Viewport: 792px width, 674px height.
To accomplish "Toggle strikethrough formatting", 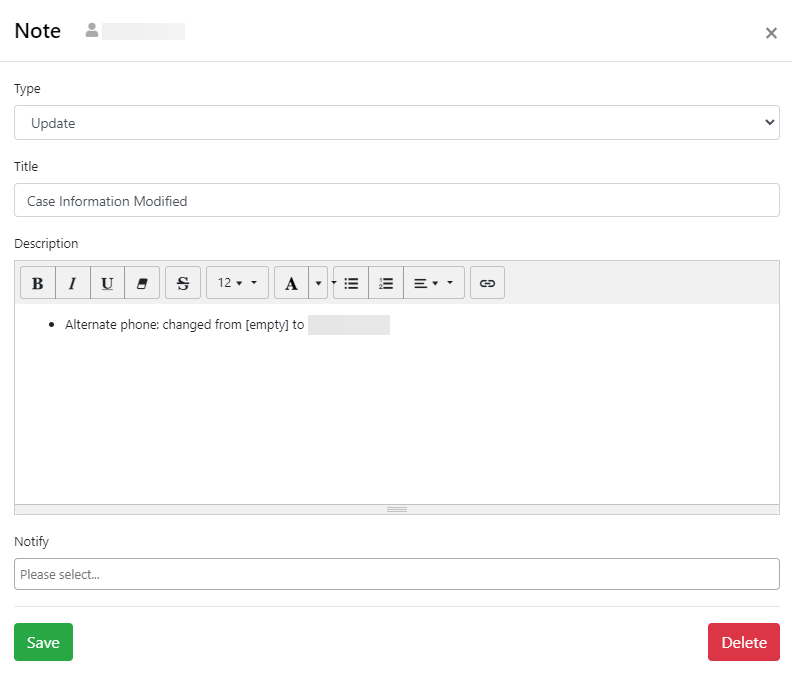I will [183, 283].
